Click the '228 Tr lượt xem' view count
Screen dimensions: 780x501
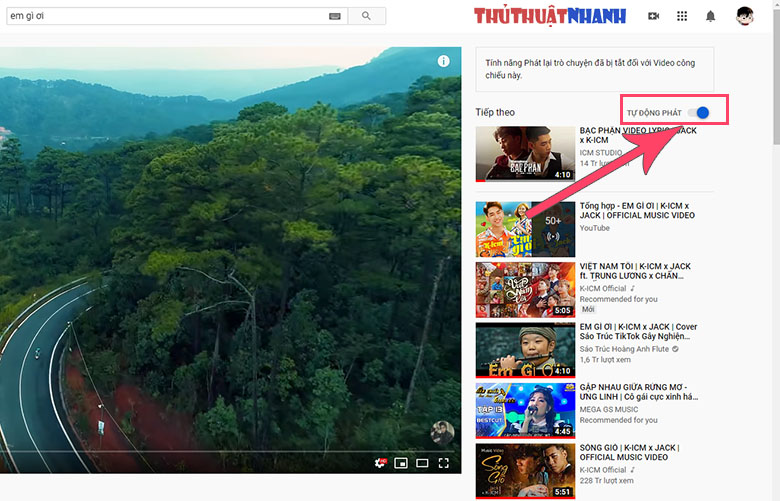[x=606, y=481]
